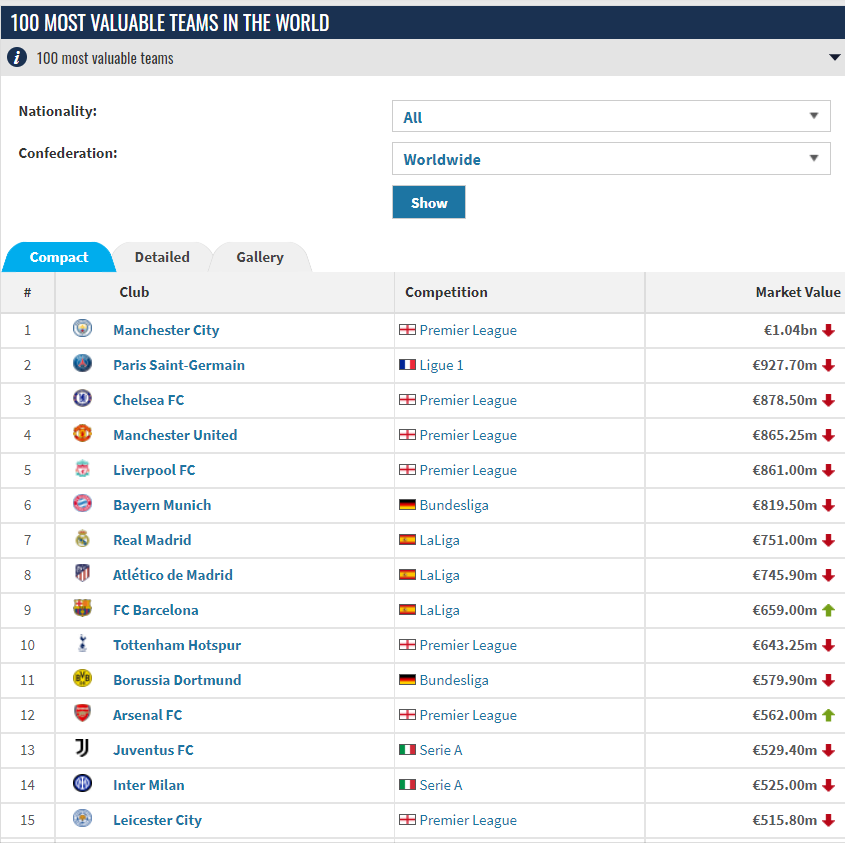The height and width of the screenshot is (843, 845).
Task: Open the Chelsea FC club link
Action: [x=149, y=400]
